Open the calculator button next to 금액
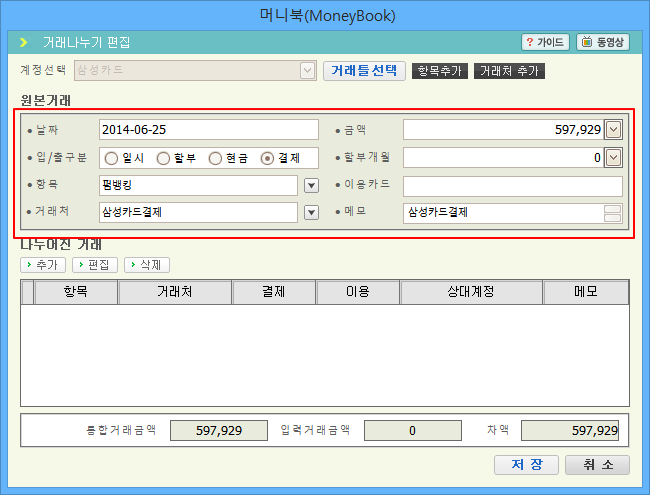 tap(614, 129)
